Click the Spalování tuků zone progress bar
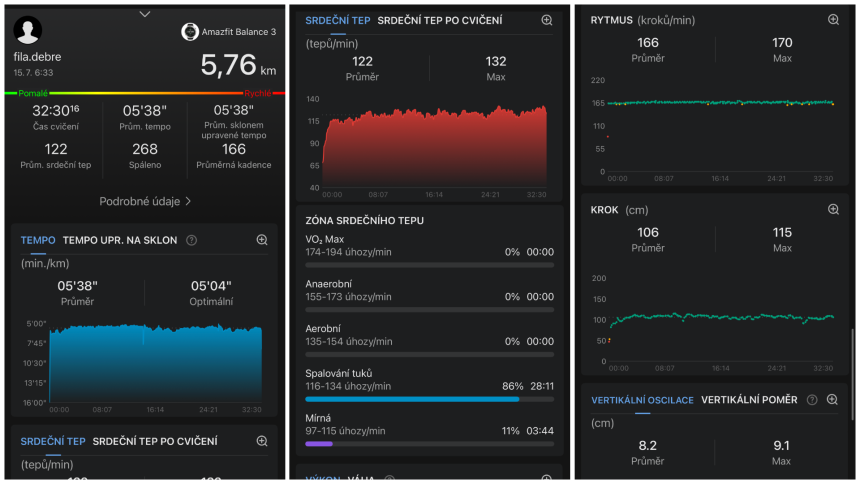Screen dimensions: 860x484 pos(429,399)
